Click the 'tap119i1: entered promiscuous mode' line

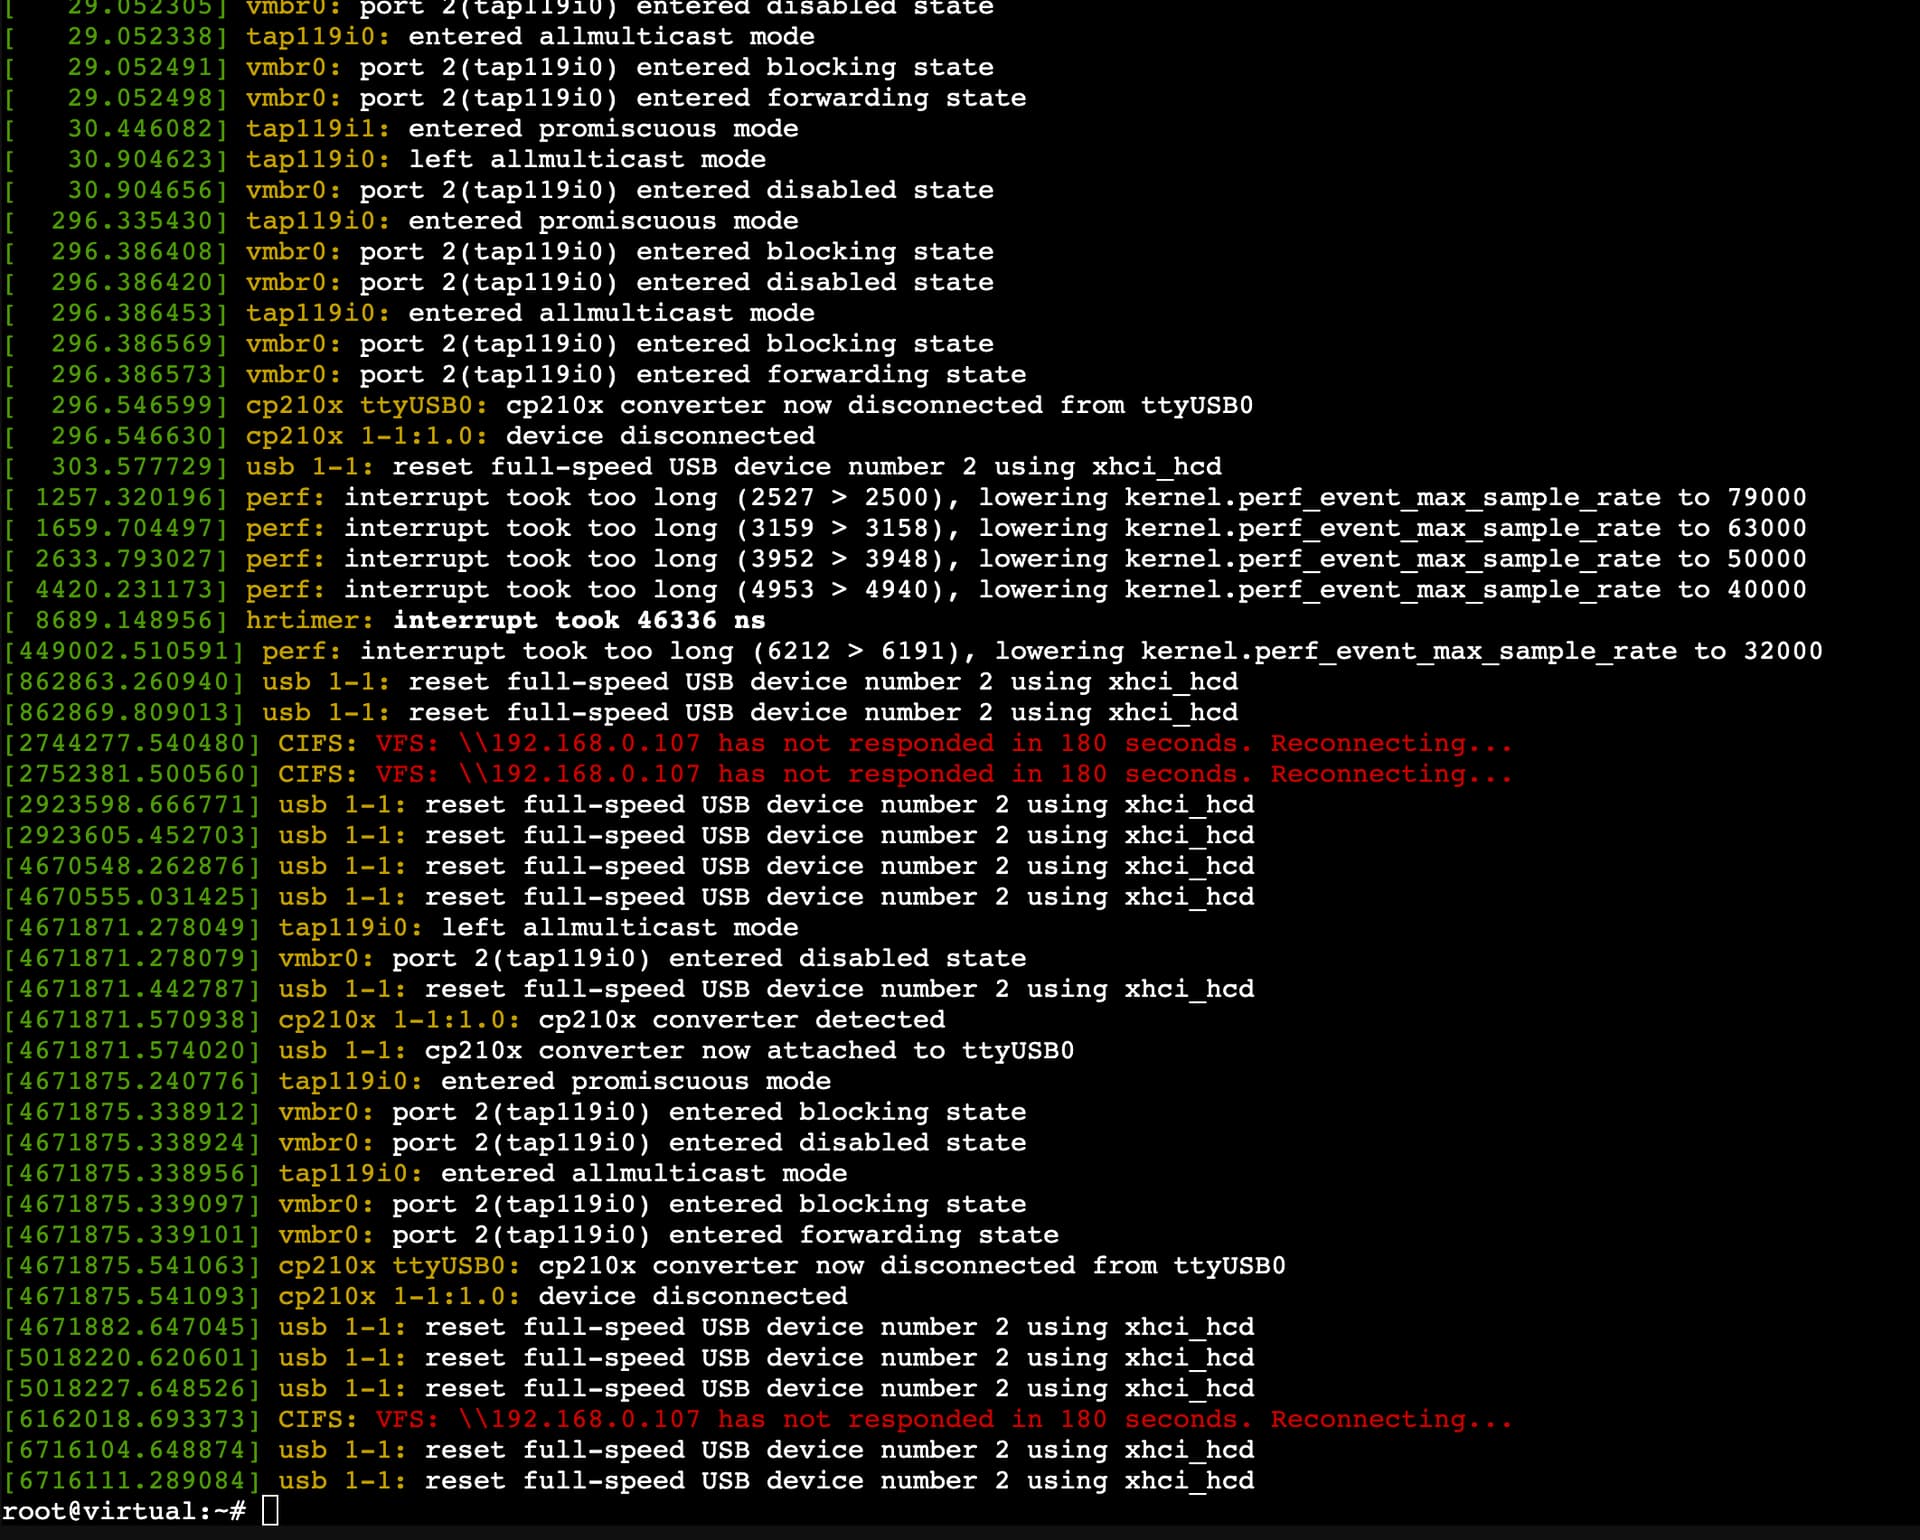[x=522, y=129]
